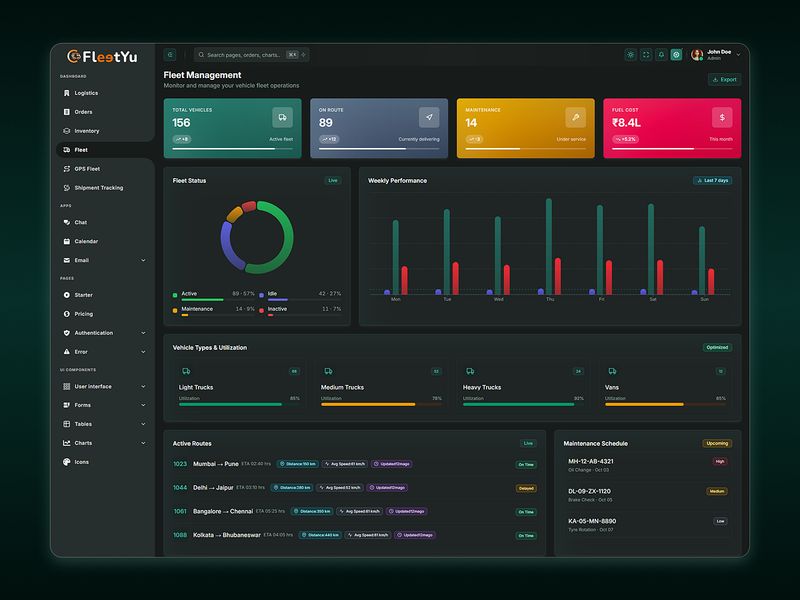This screenshot has height=600, width=800.
Task: Click the Fuel Cost progress bar
Action: point(672,148)
